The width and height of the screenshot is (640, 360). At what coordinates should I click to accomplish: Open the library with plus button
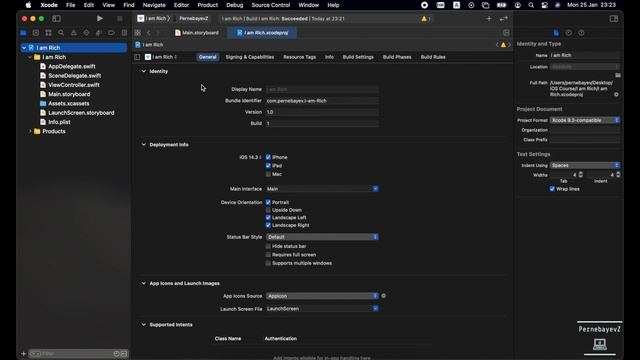pos(489,18)
